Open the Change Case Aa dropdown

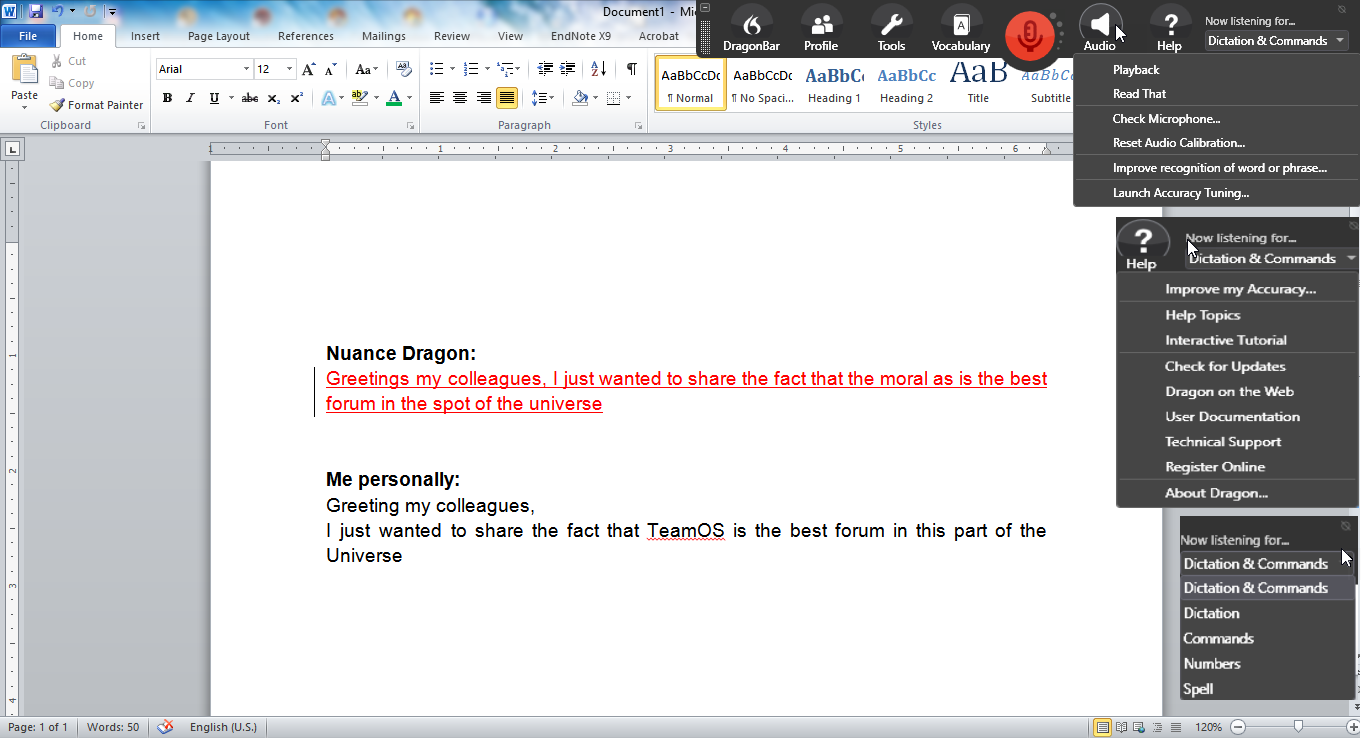367,69
